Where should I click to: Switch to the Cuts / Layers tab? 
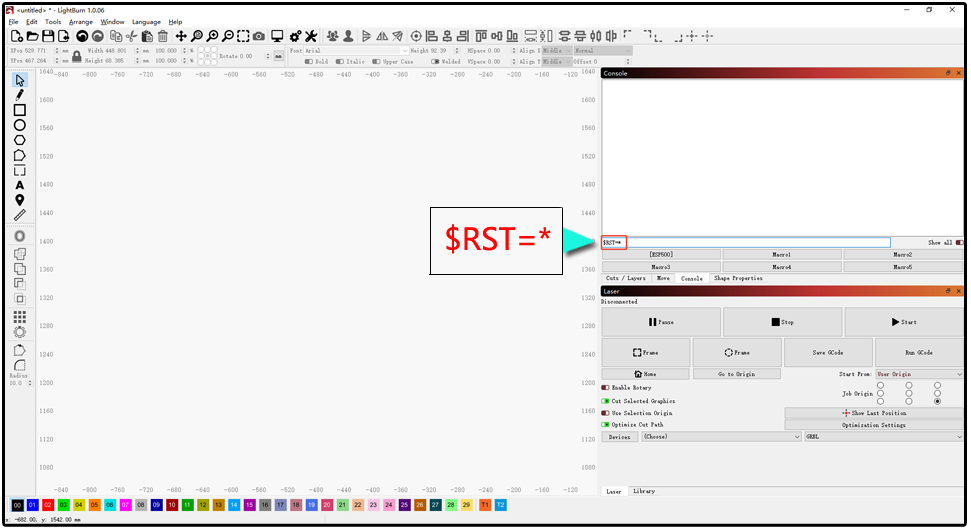[627, 279]
